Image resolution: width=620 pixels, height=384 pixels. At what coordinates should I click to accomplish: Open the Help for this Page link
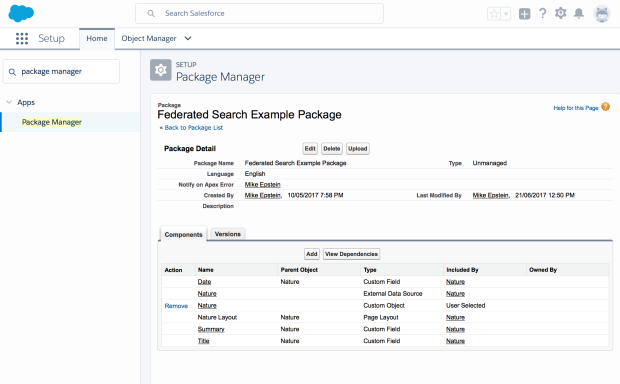coord(576,108)
